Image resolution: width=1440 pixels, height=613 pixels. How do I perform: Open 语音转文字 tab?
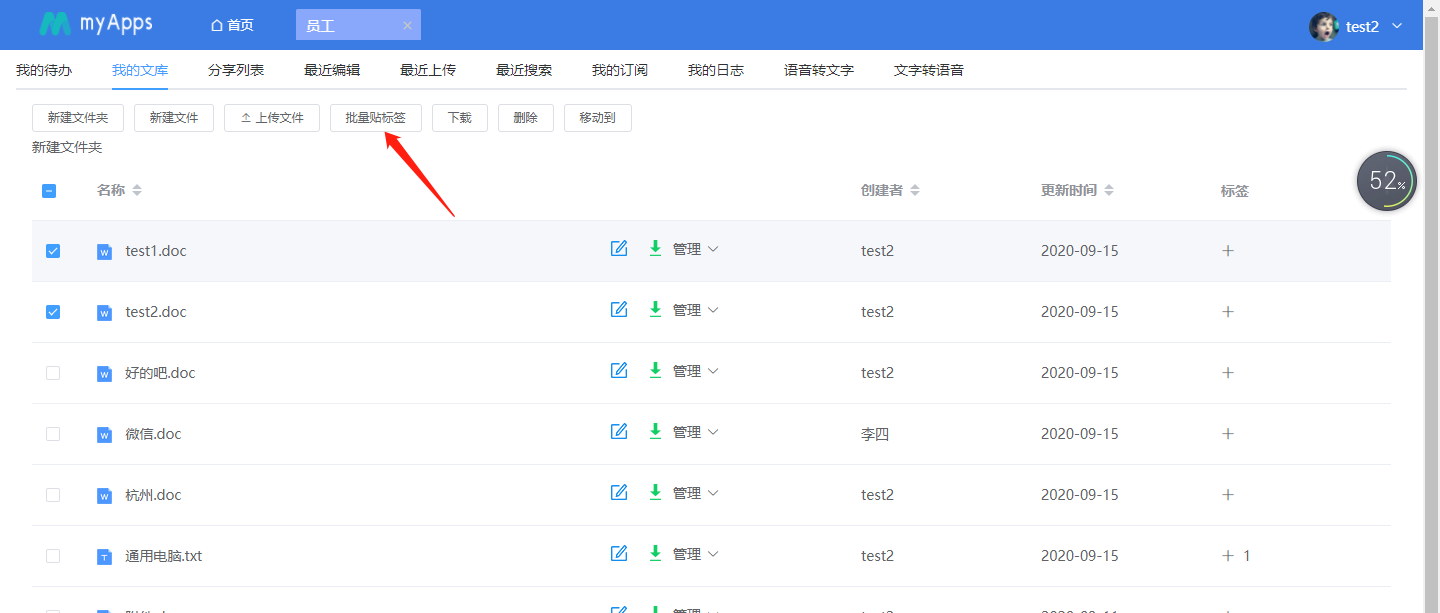[x=819, y=70]
